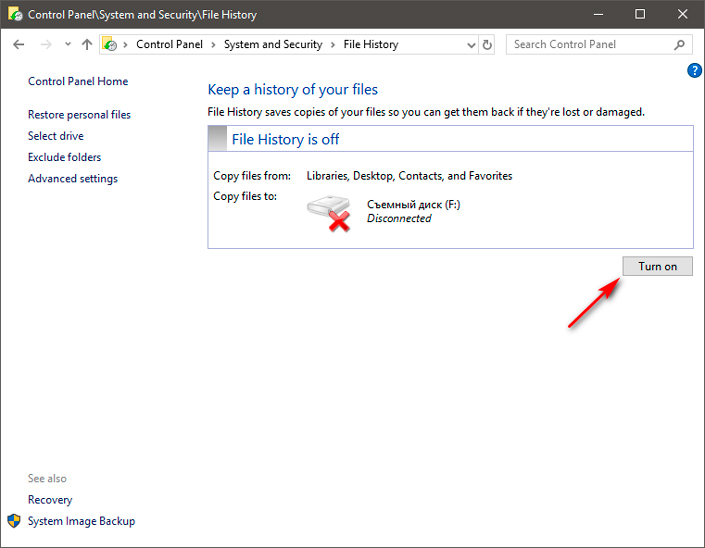Select the File History breadcrumb

(371, 44)
